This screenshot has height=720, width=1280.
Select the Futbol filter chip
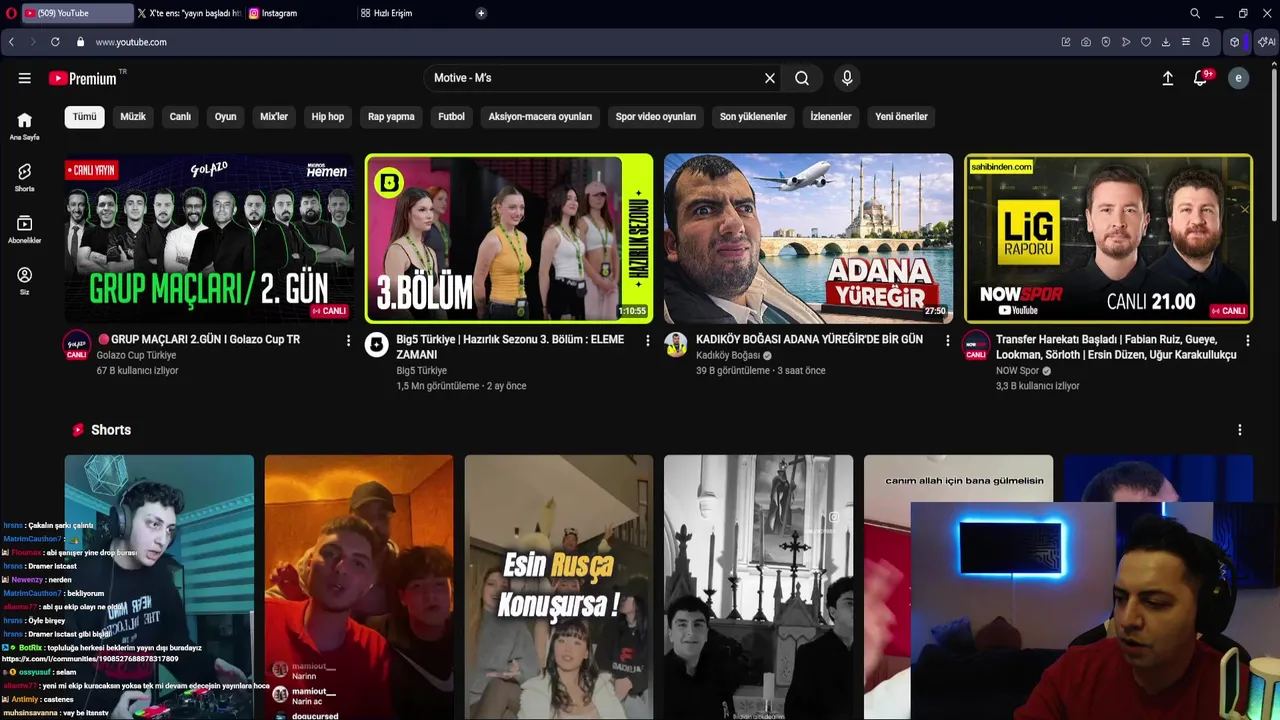click(x=451, y=117)
